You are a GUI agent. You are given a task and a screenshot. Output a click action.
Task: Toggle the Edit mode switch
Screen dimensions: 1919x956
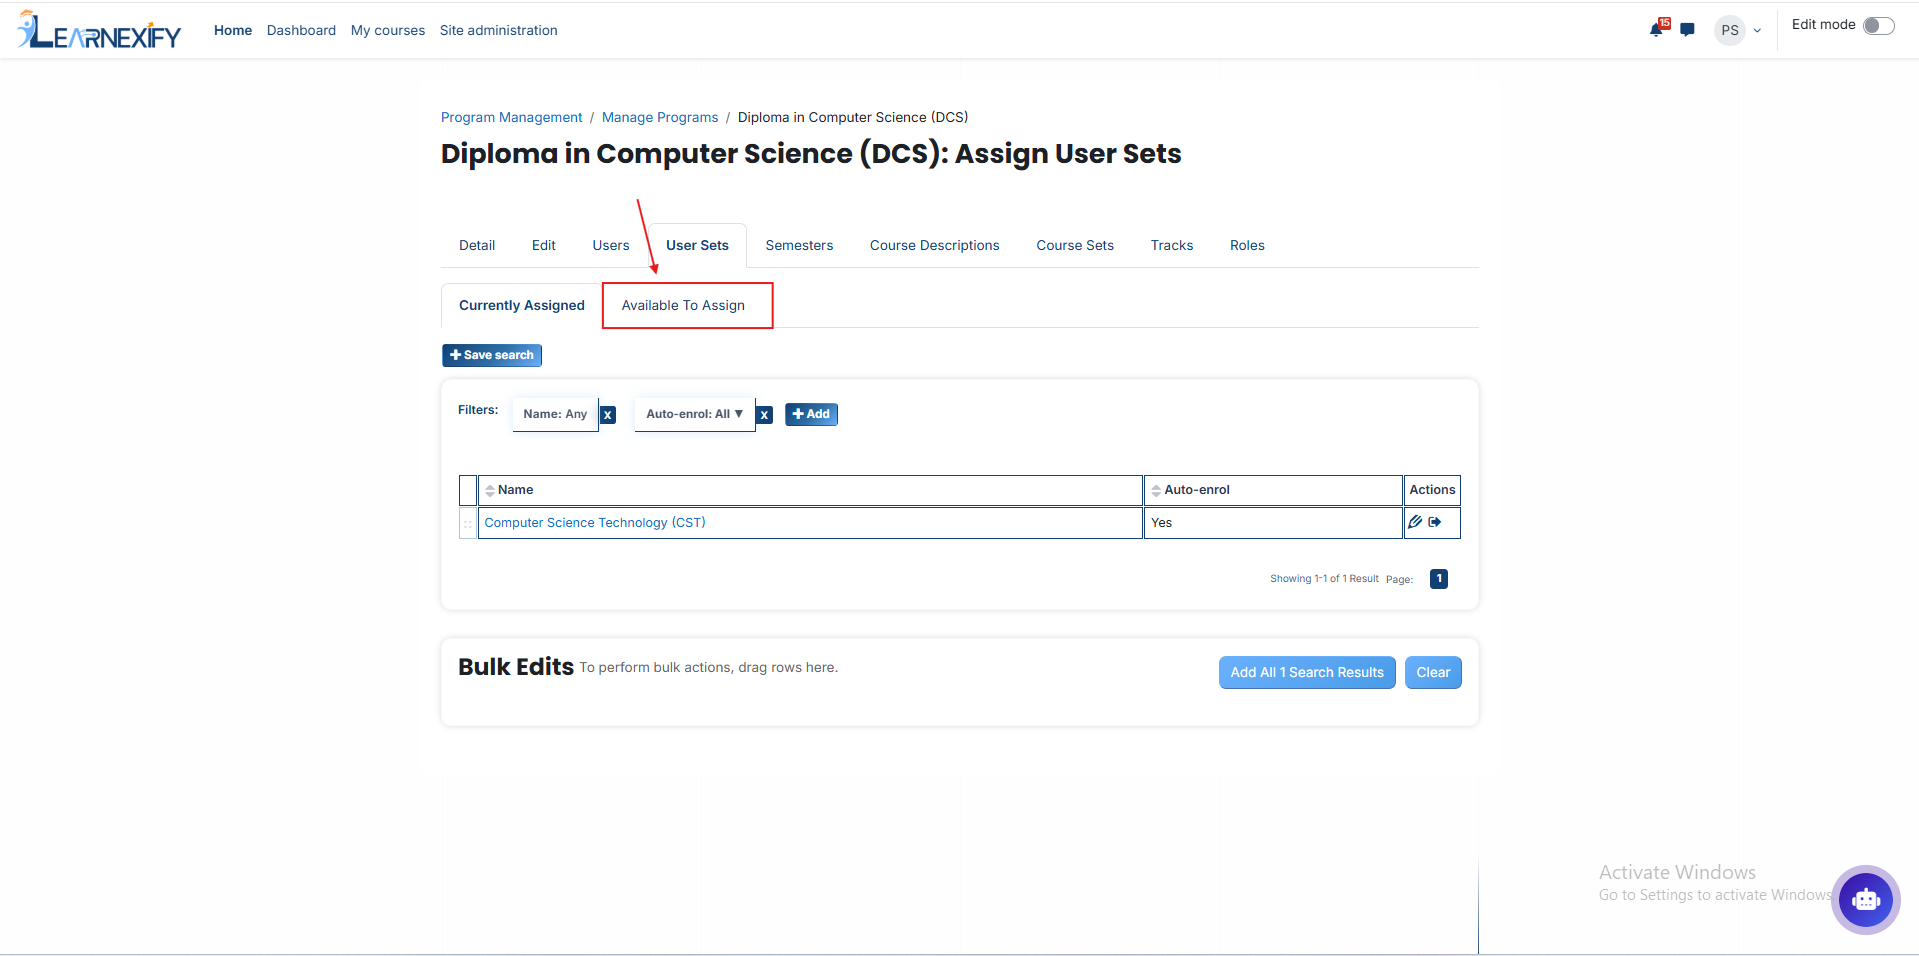1878,26
